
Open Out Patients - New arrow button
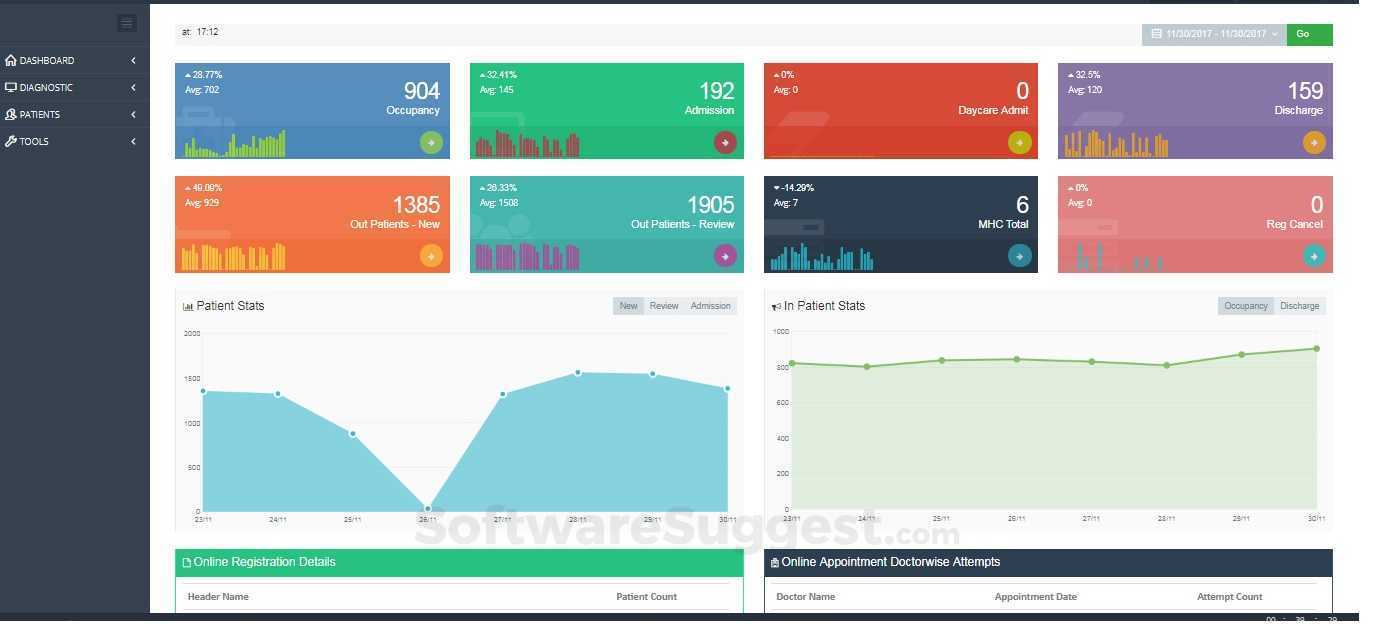tap(431, 256)
